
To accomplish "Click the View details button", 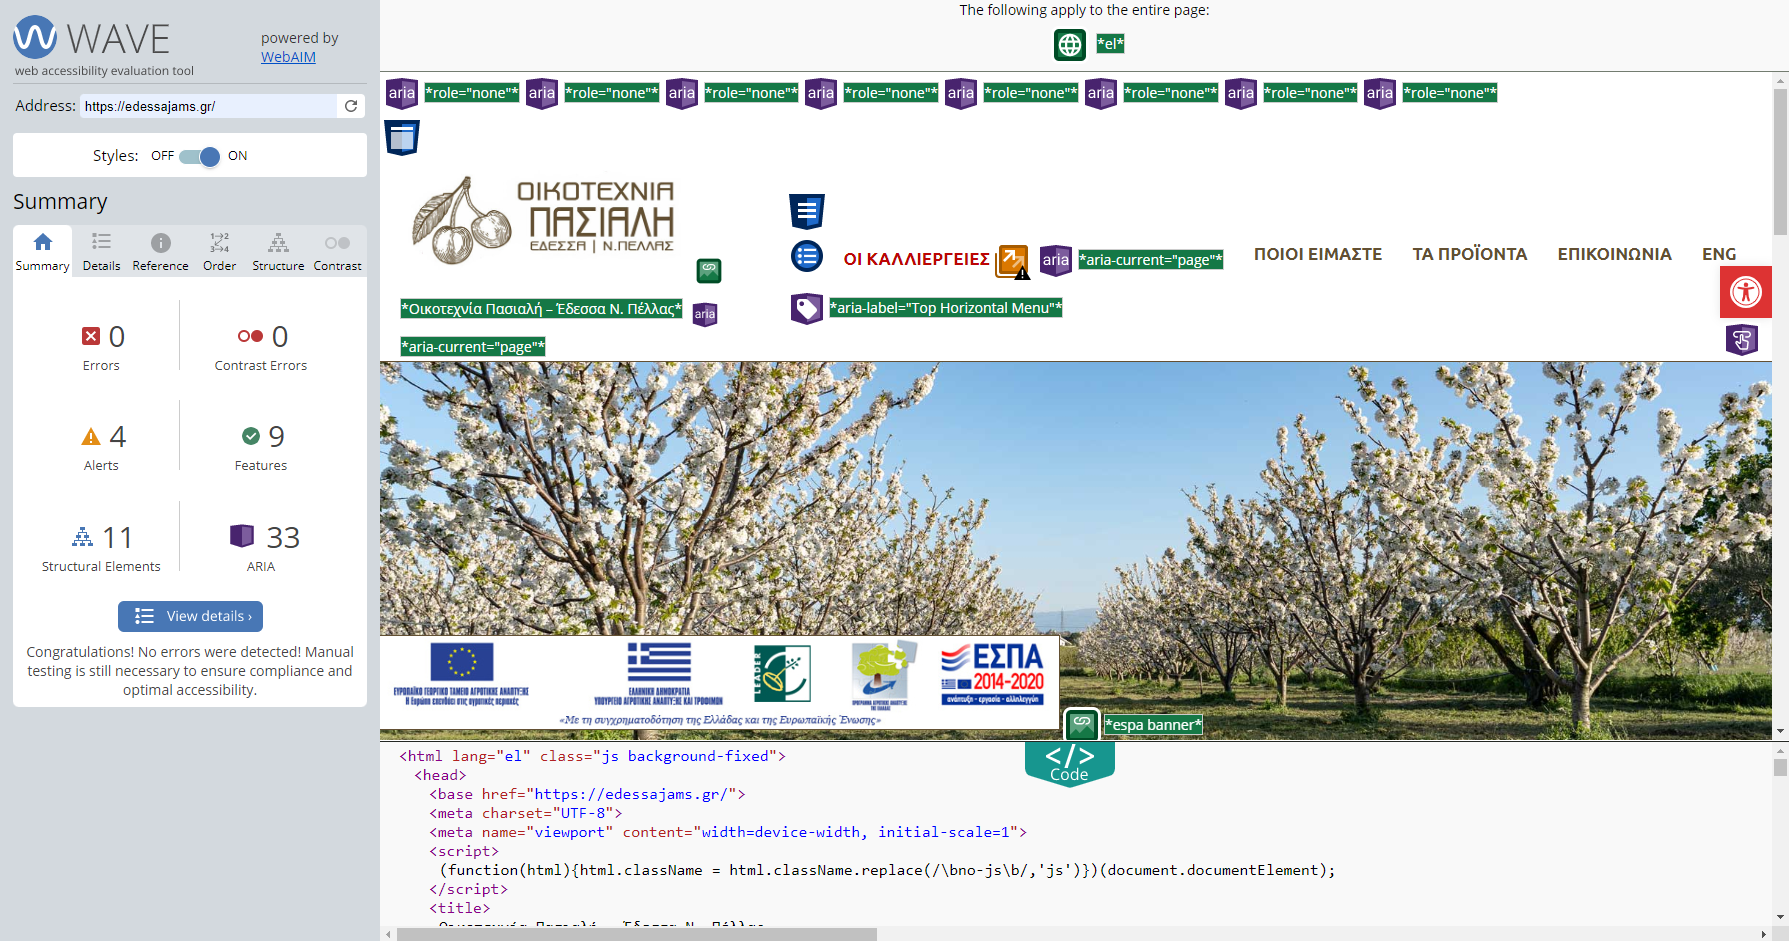I will (190, 616).
